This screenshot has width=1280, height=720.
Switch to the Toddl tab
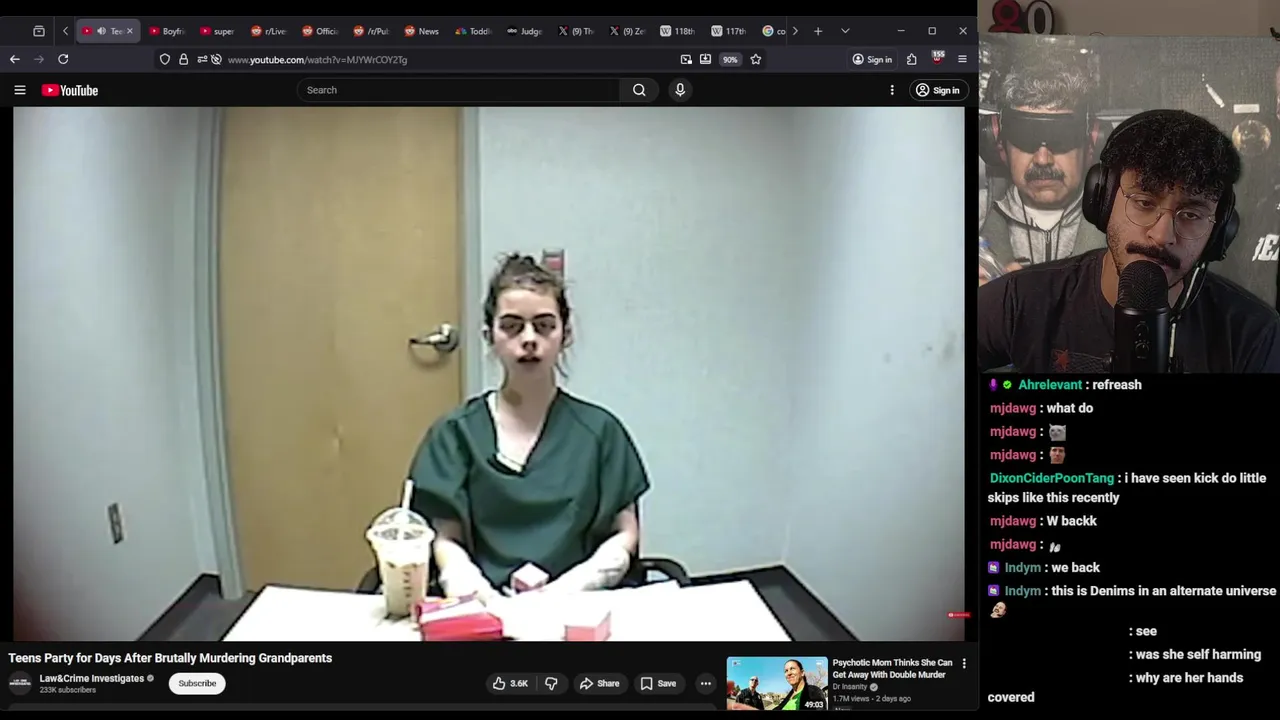[472, 31]
